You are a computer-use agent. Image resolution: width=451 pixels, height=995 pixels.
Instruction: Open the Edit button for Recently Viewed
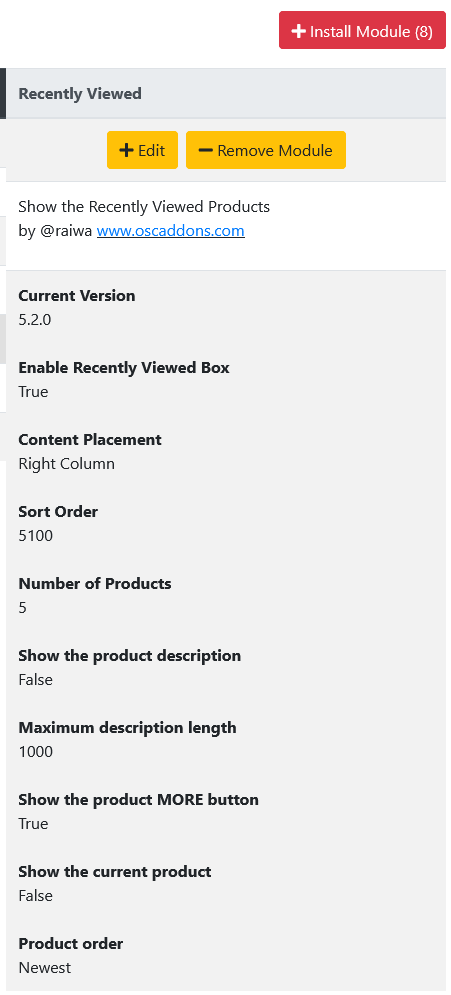(142, 150)
